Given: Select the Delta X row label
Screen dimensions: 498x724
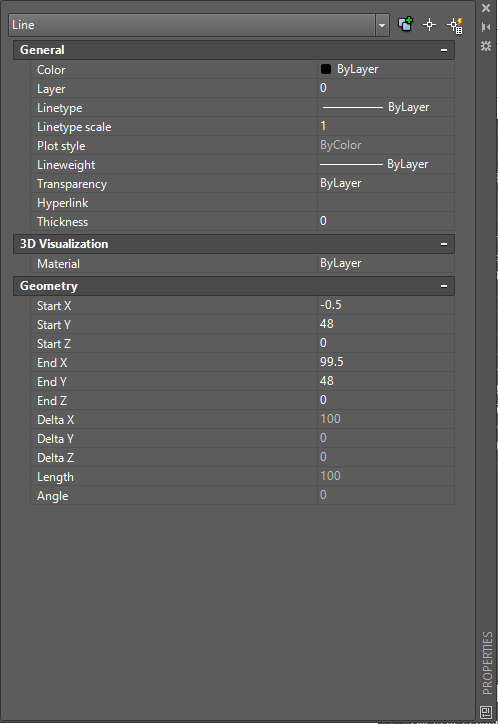Looking at the screenshot, I should tap(55, 420).
